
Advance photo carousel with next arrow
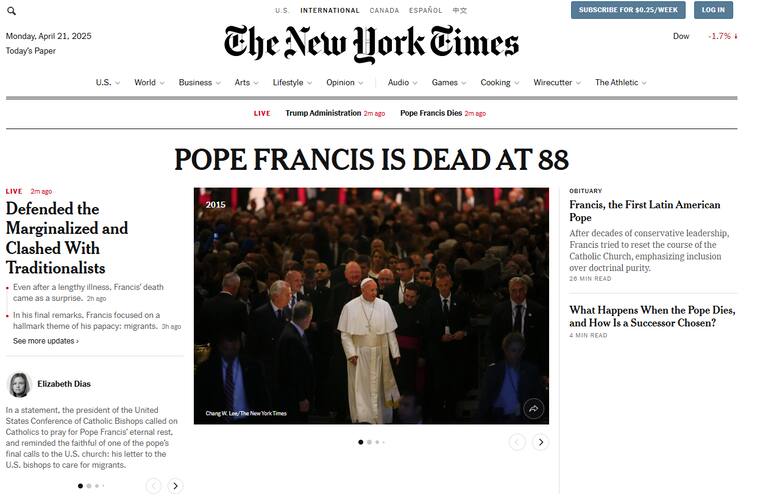tap(541, 442)
